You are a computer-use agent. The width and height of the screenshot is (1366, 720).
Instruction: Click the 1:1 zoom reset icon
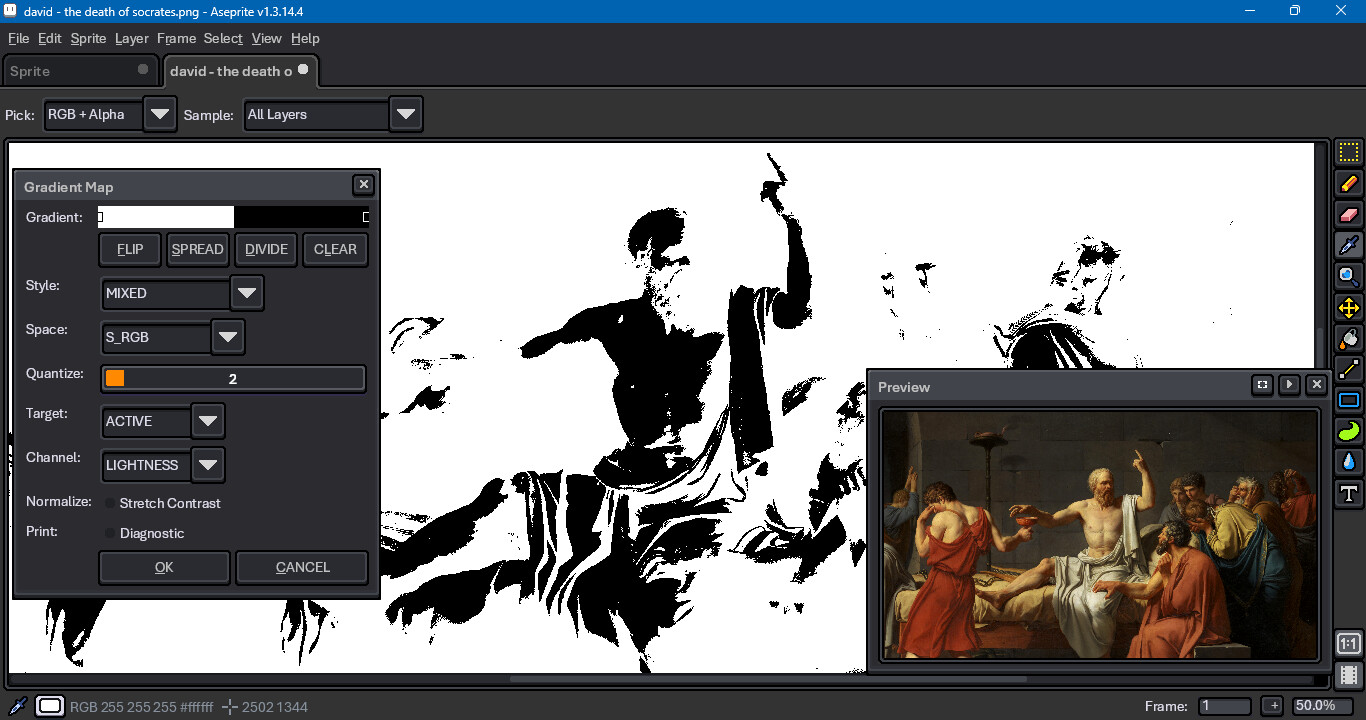coord(1348,644)
